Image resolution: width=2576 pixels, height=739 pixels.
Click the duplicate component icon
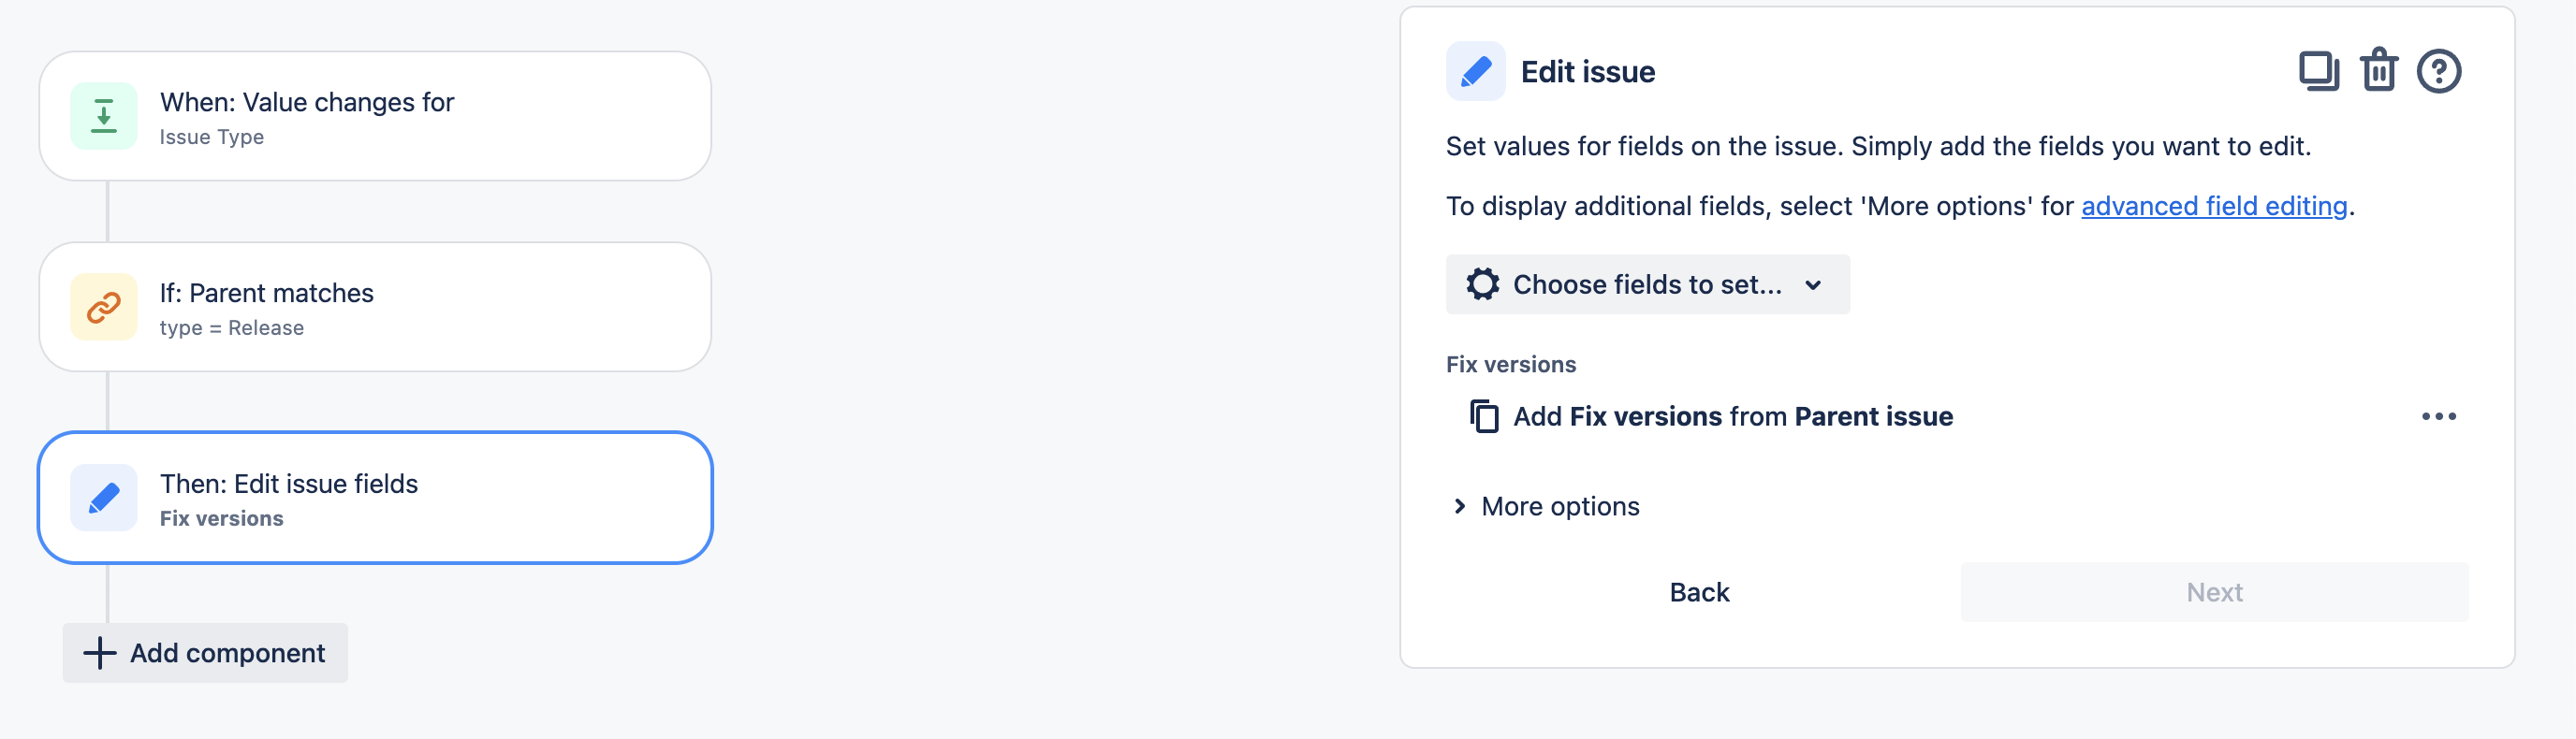click(x=2318, y=71)
